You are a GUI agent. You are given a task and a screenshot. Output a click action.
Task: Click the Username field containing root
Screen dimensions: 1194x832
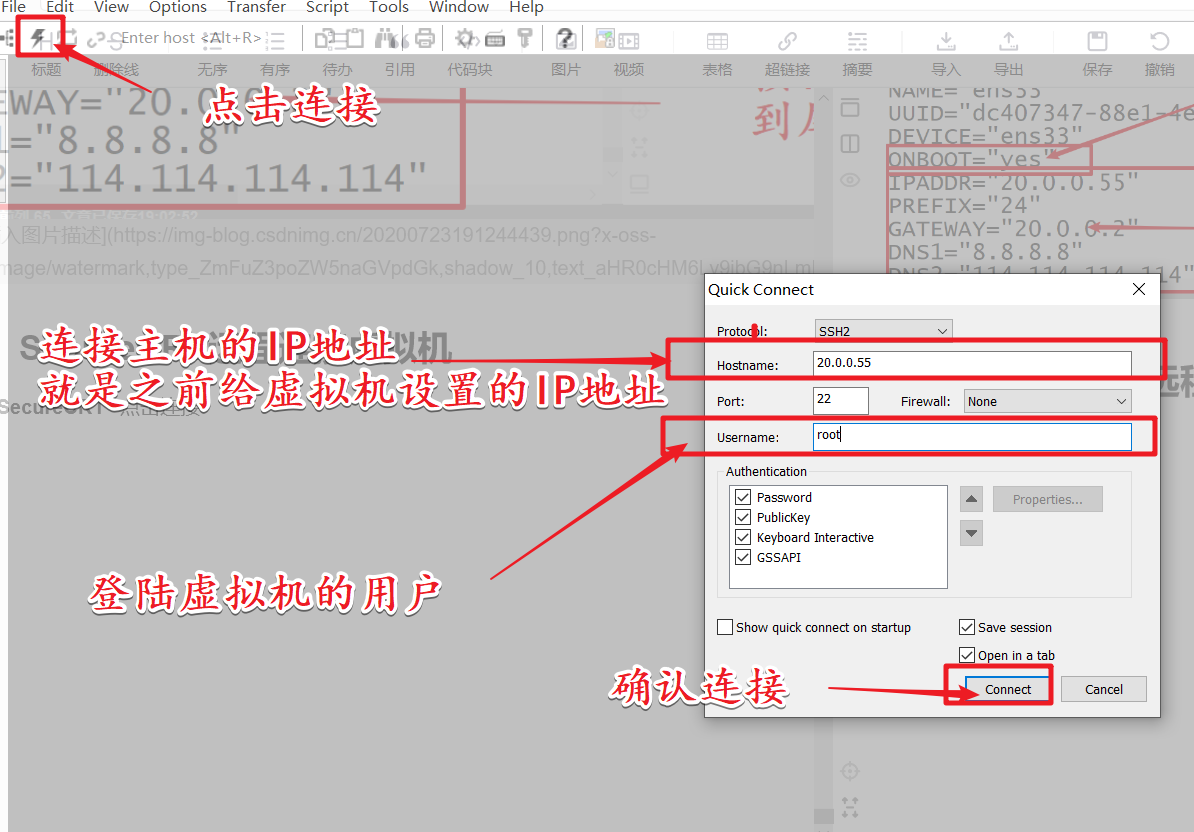(972, 436)
